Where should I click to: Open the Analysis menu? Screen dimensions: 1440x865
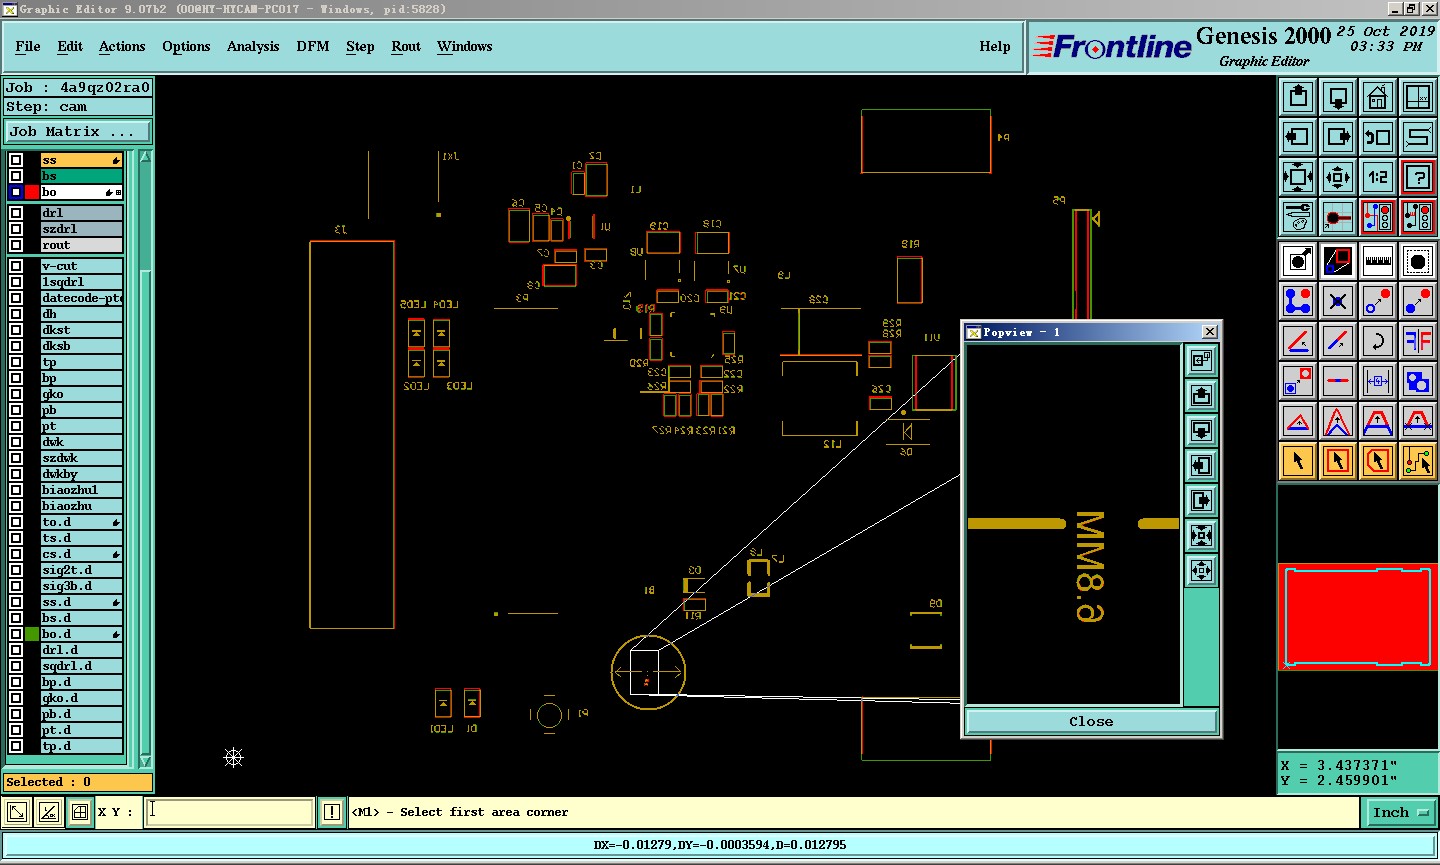[x=253, y=46]
